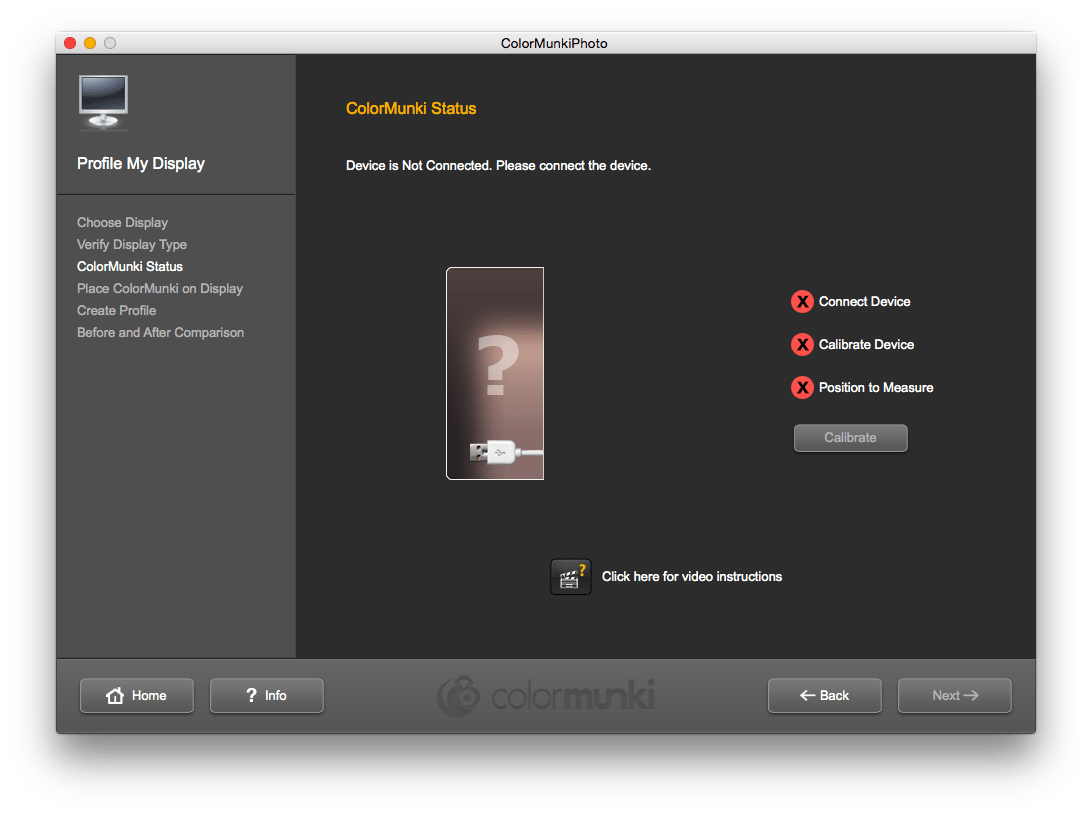Viewport: 1092px width, 814px height.
Task: Close the ColorMunkiPhoto window
Action: (70, 43)
